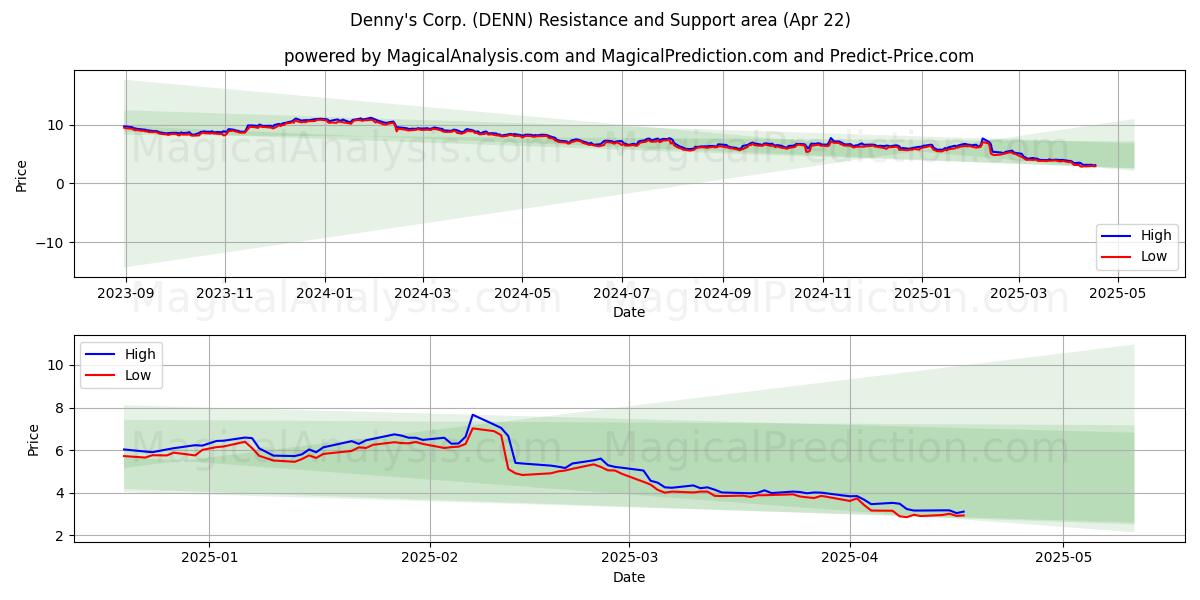Click the "2024-11" date tick on the top chart
This screenshot has width=1200, height=600.
click(822, 295)
